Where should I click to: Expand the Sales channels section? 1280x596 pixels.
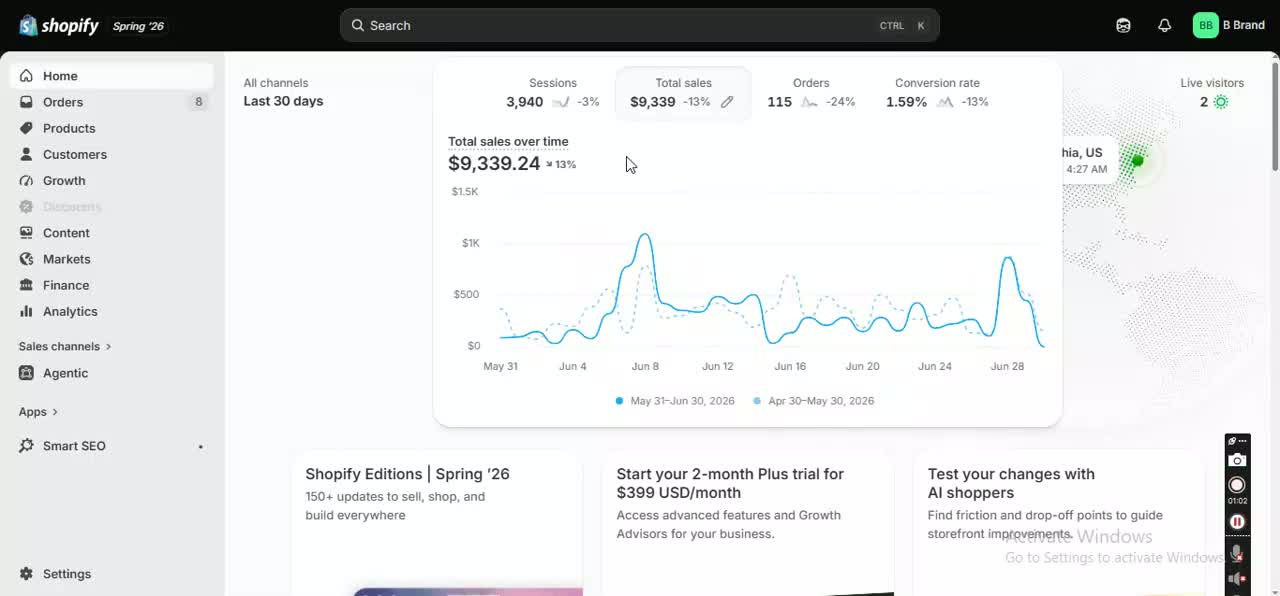[x=65, y=346]
